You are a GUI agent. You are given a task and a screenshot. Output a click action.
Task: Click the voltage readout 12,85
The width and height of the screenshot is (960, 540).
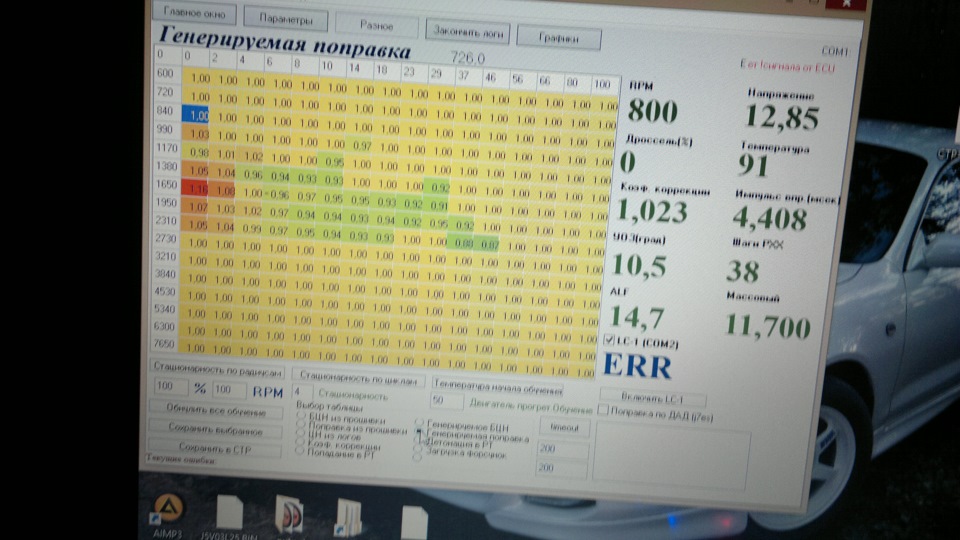point(782,117)
